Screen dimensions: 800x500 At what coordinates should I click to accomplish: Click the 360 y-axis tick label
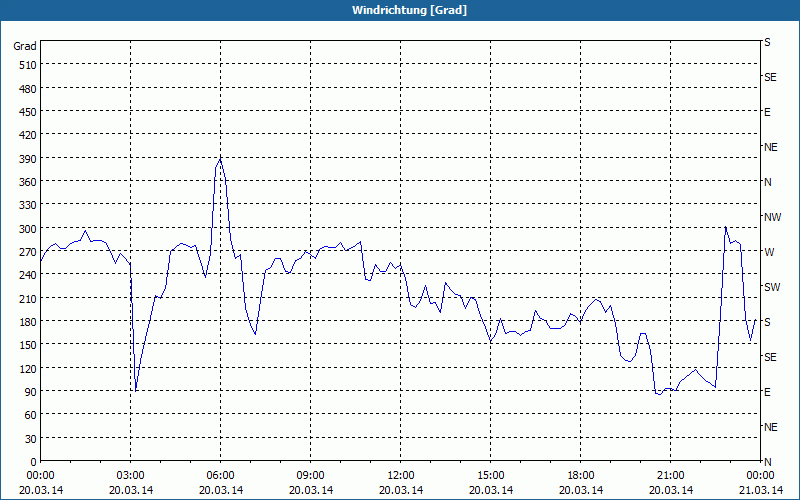tap(28, 182)
